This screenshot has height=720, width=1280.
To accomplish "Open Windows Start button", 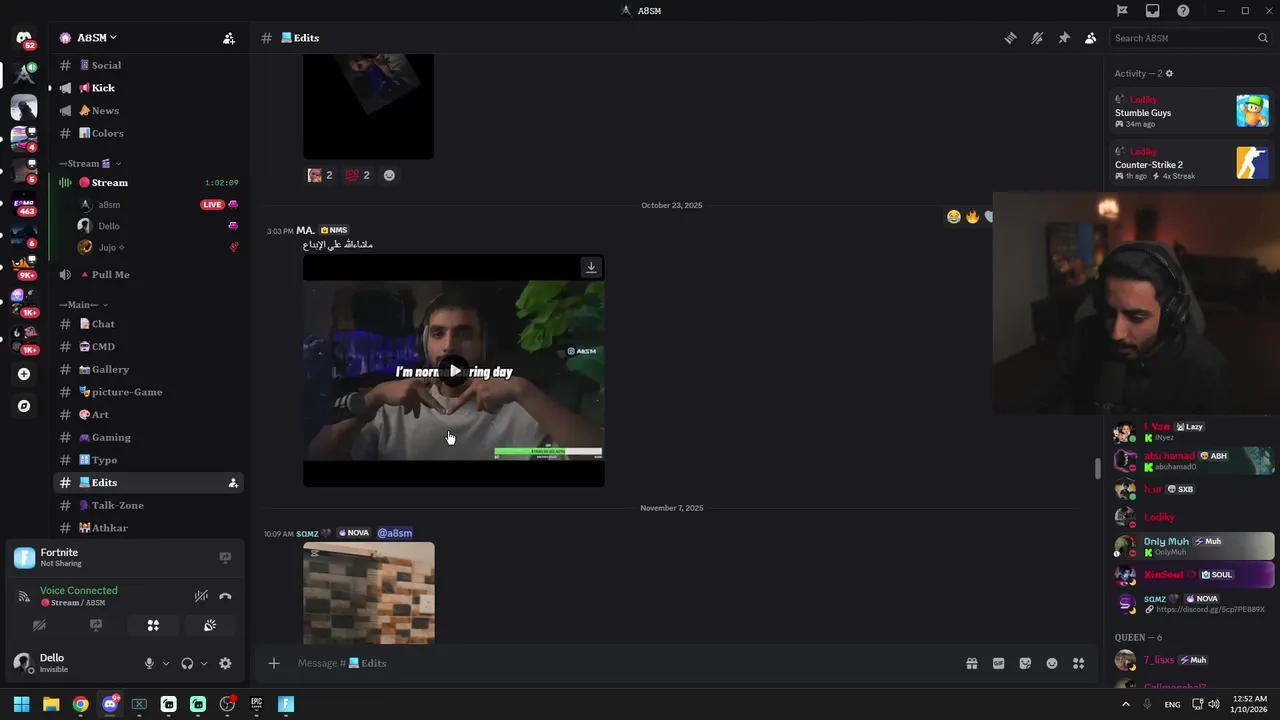I will click(x=21, y=704).
